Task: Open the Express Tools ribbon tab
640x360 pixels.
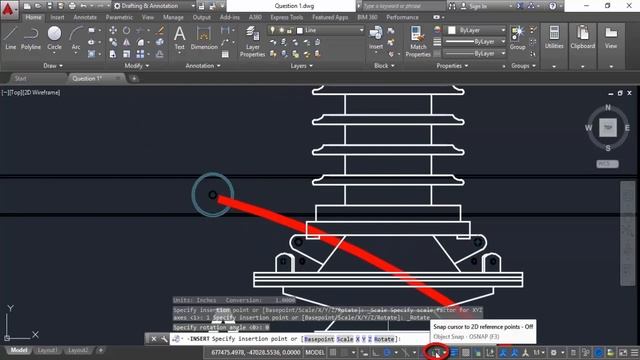Action: click(x=287, y=18)
